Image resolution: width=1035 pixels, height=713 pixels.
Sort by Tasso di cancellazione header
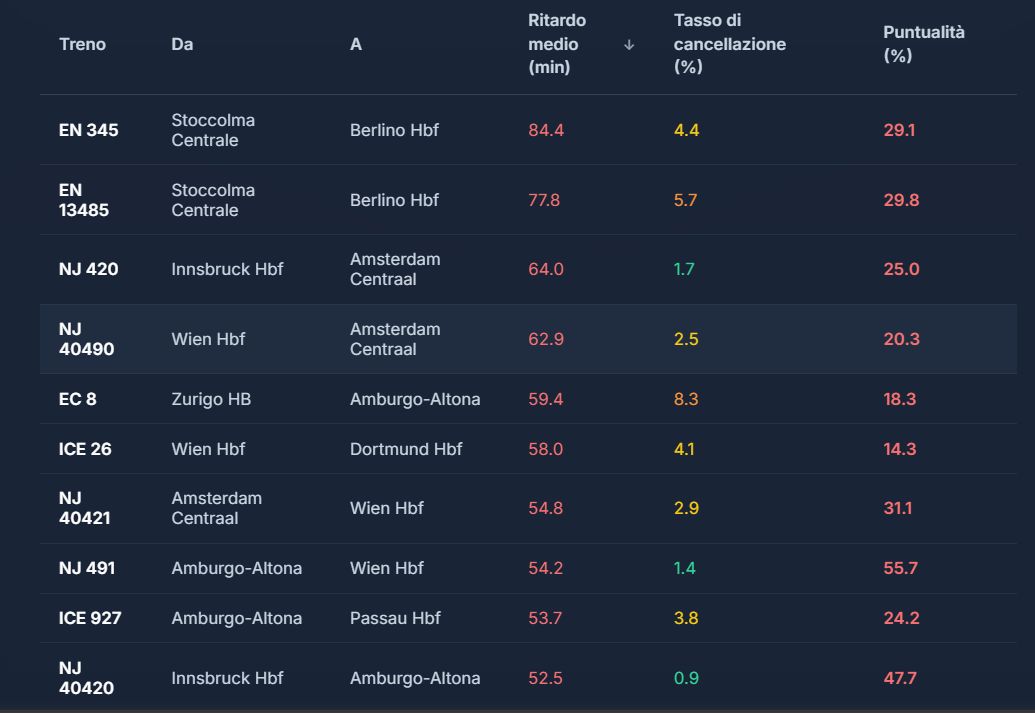click(729, 44)
